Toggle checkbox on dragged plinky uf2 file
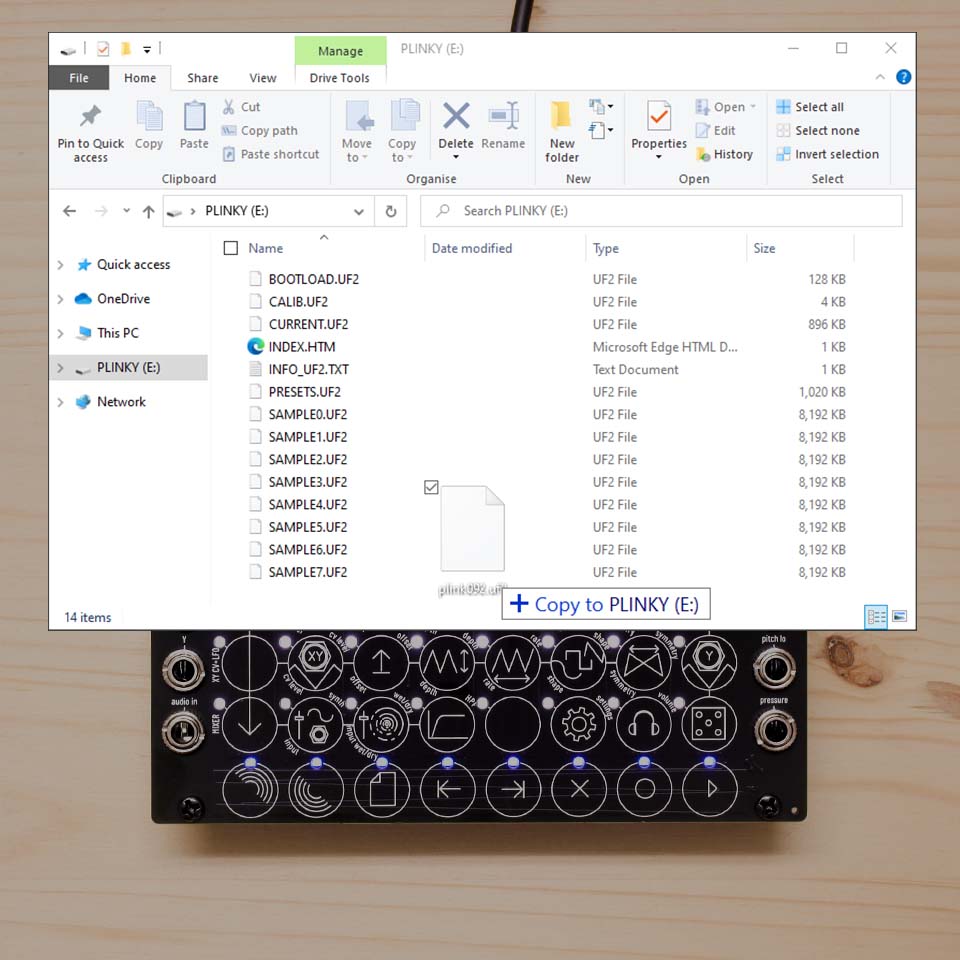The height and width of the screenshot is (960, 960). coord(431,487)
